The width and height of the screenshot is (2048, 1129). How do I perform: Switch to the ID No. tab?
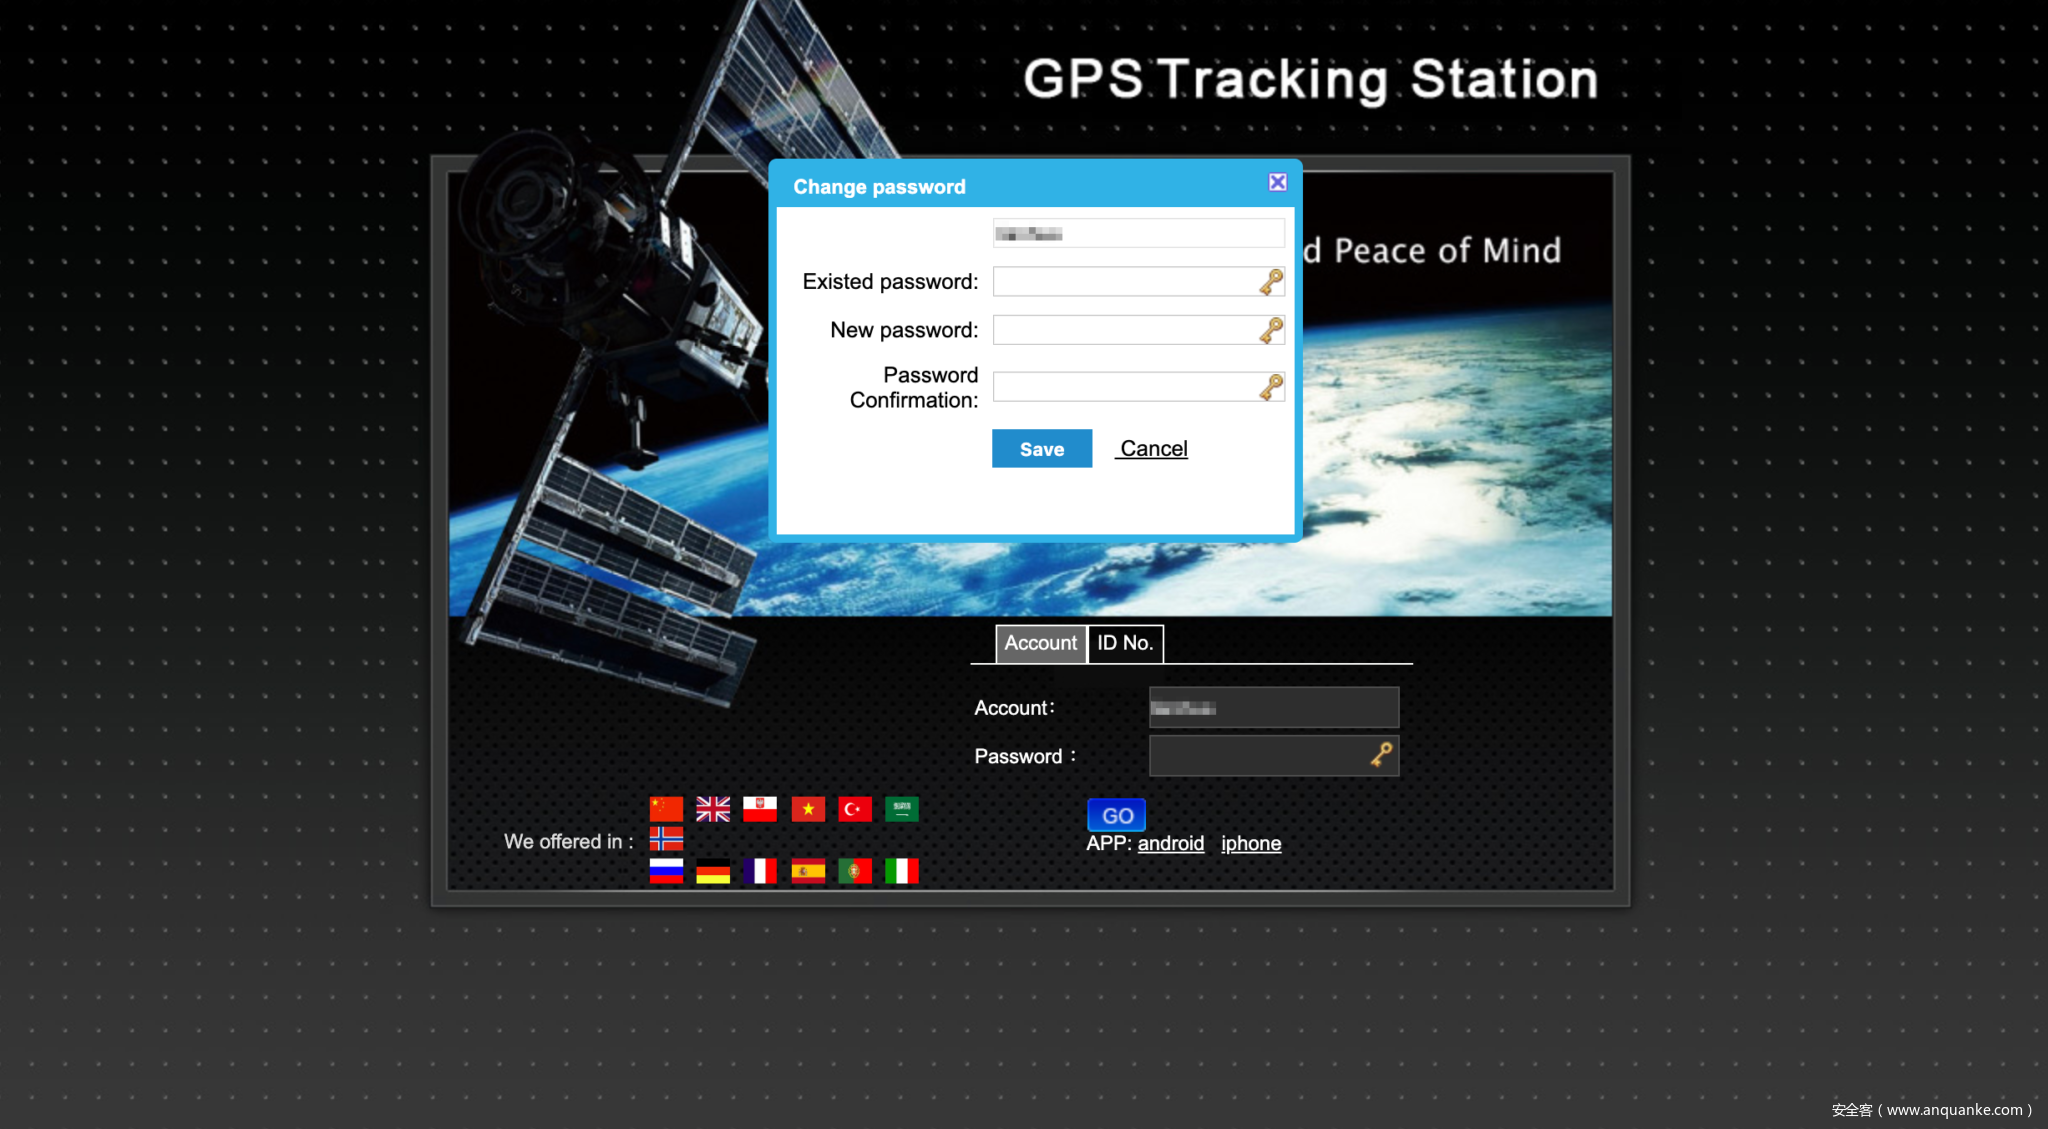point(1125,643)
